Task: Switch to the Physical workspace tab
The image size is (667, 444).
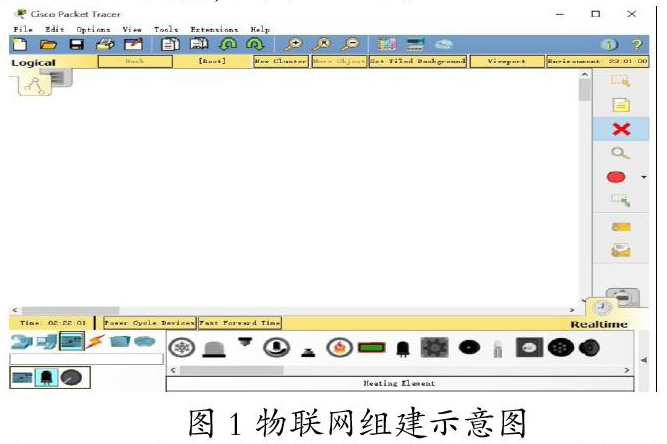Action: 62,78
